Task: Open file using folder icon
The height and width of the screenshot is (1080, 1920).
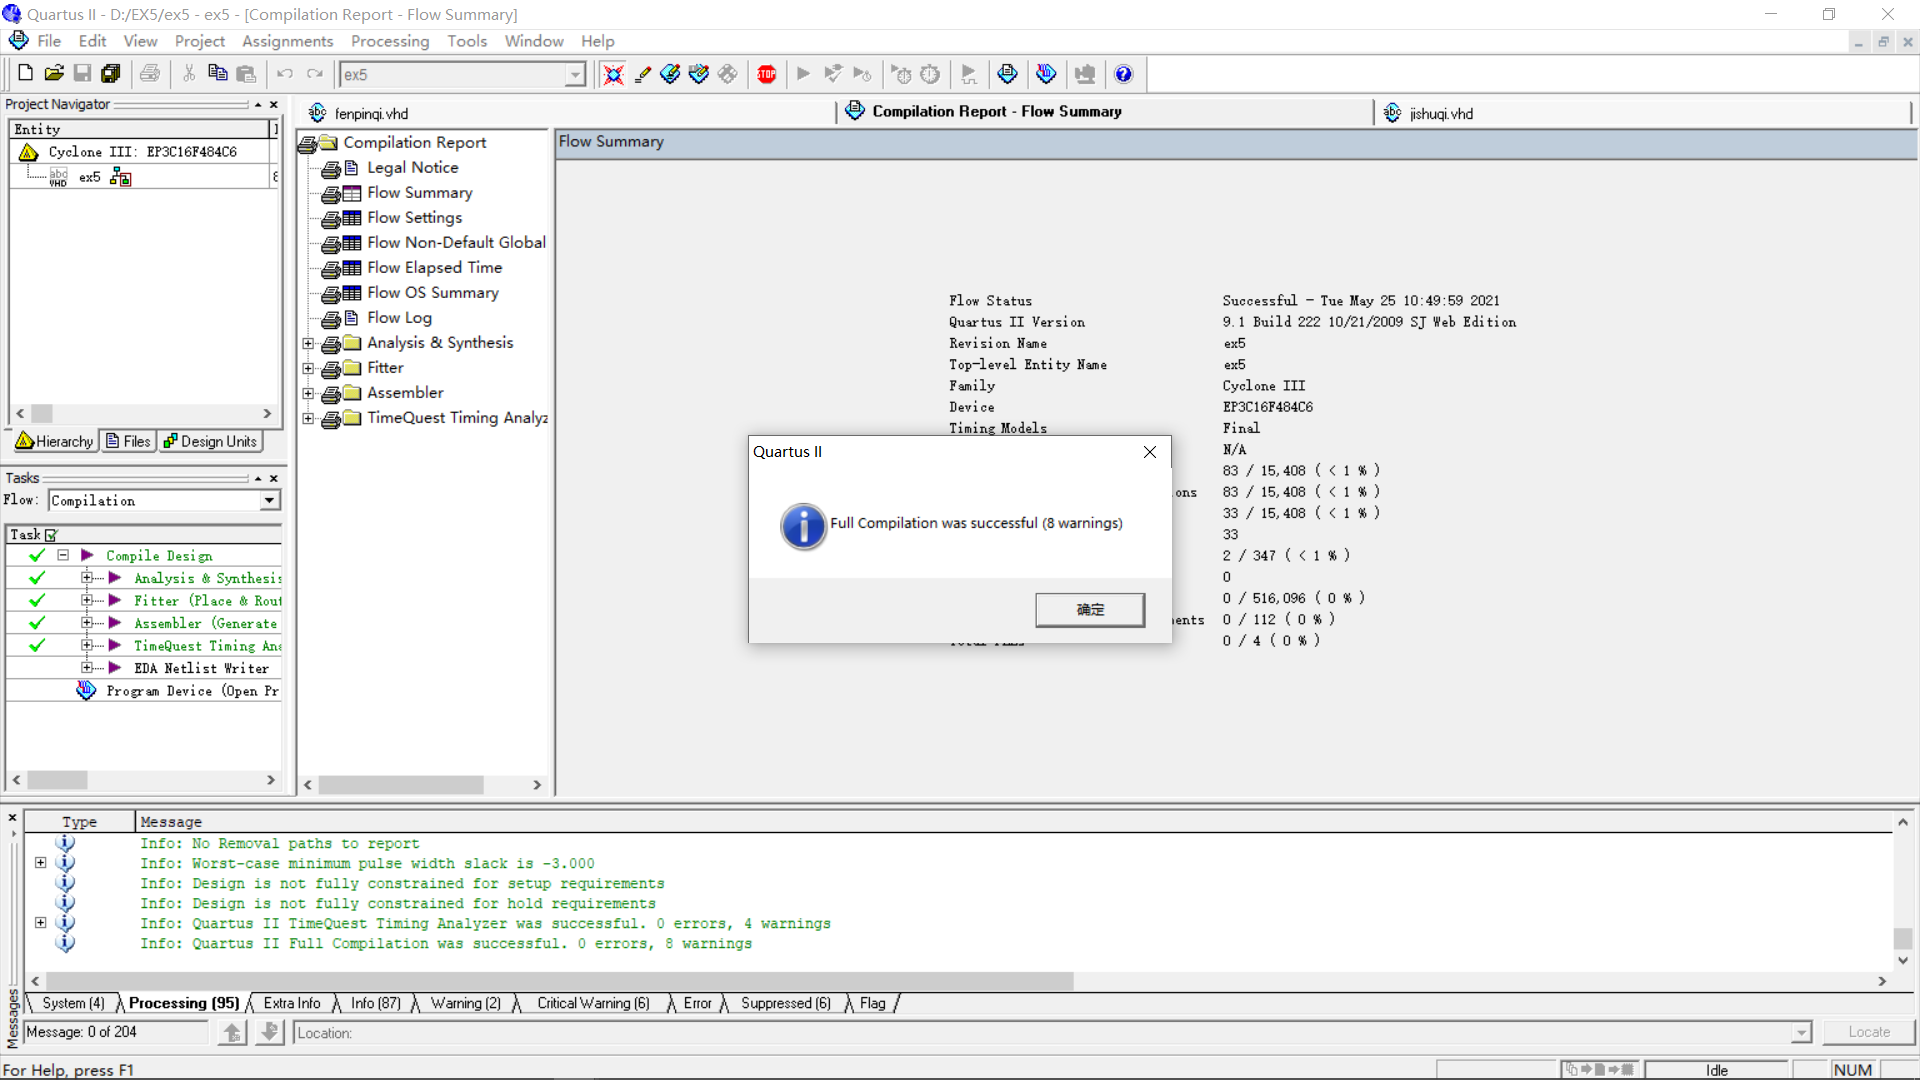Action: [54, 74]
